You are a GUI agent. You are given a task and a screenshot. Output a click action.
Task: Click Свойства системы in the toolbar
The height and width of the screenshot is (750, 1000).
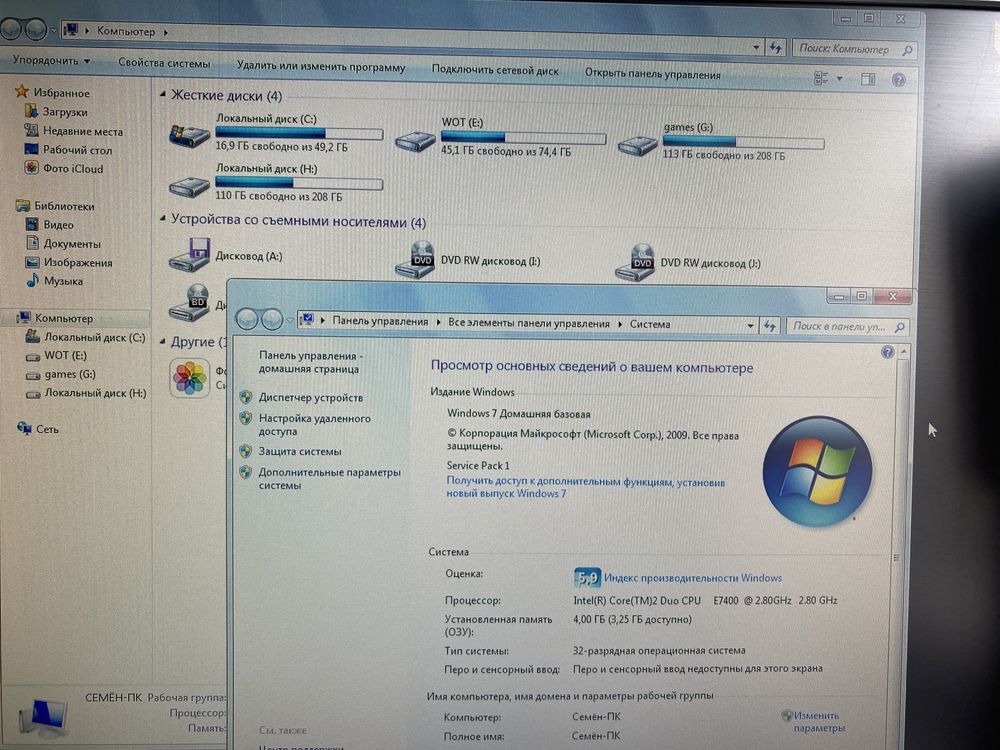tap(164, 63)
